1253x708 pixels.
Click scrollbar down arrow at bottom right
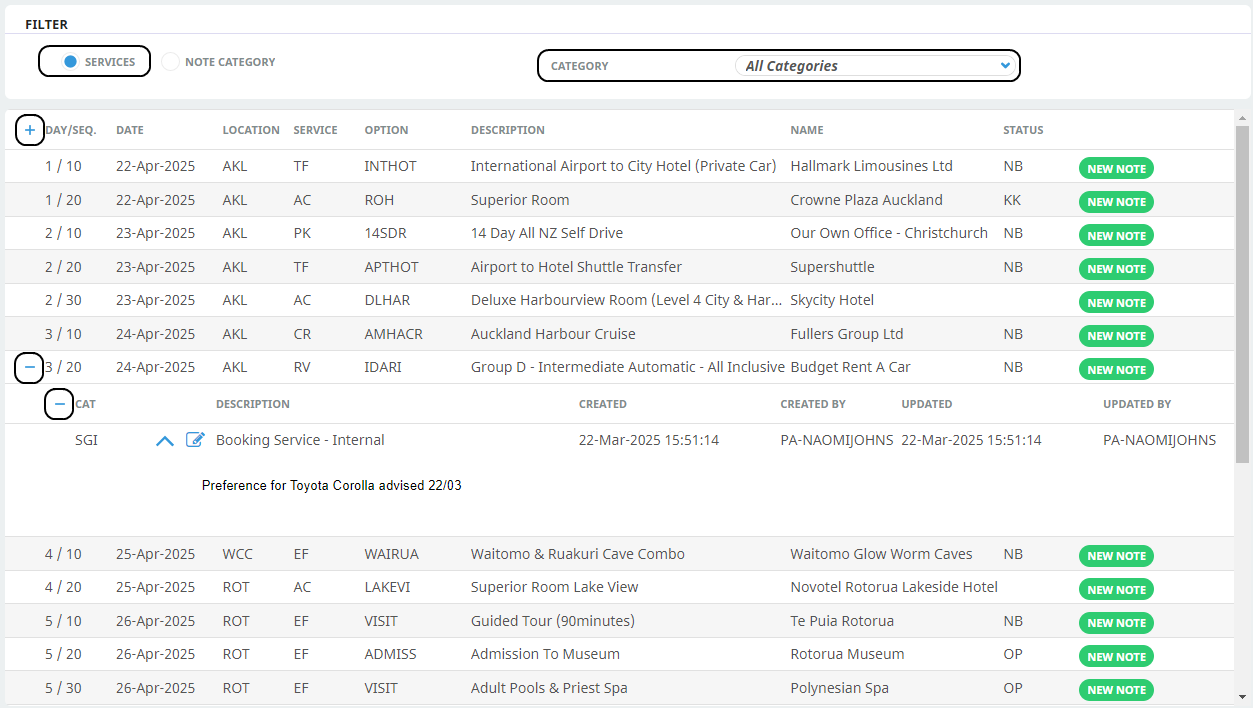[1243, 697]
